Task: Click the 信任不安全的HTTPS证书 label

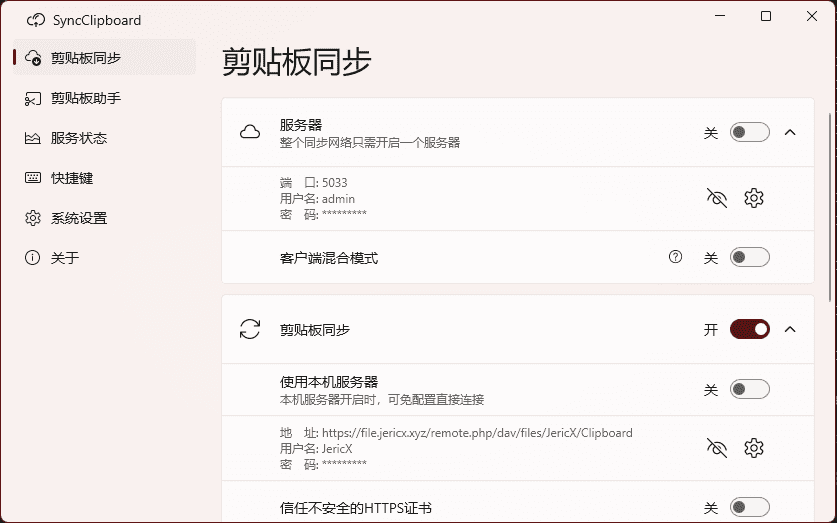Action: [x=356, y=508]
